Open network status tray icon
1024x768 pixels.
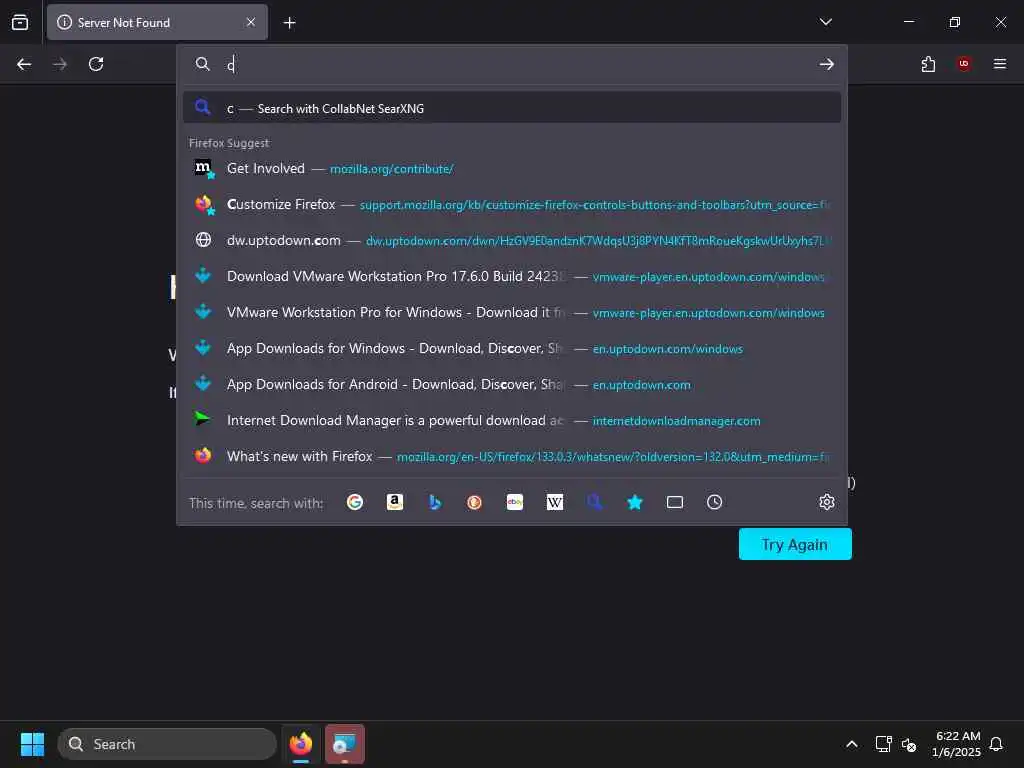883,744
